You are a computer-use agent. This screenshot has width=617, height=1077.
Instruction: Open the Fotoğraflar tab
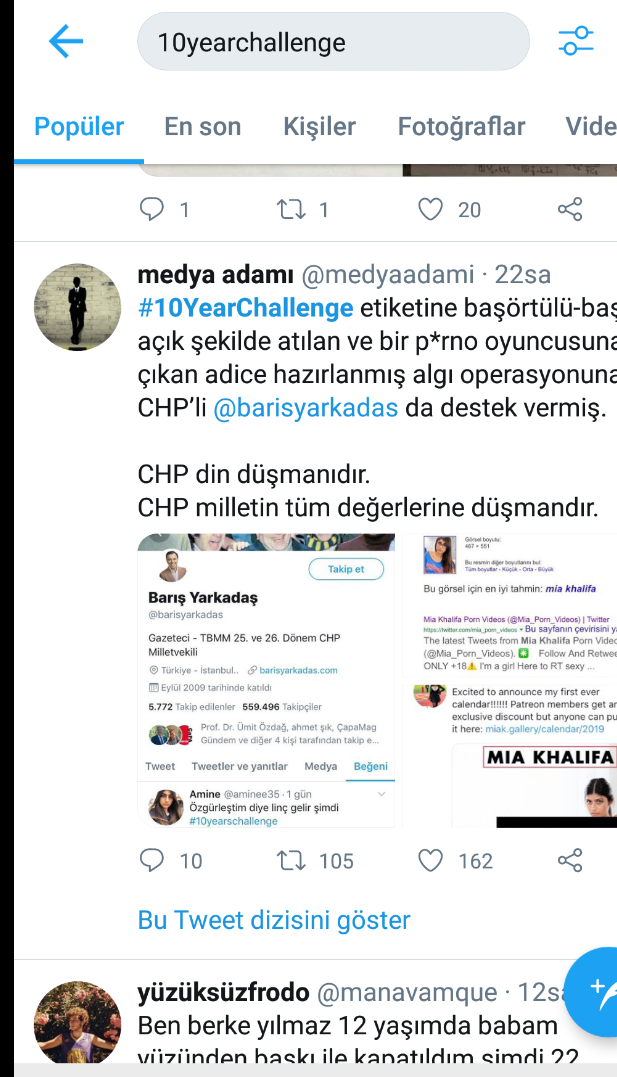click(462, 126)
